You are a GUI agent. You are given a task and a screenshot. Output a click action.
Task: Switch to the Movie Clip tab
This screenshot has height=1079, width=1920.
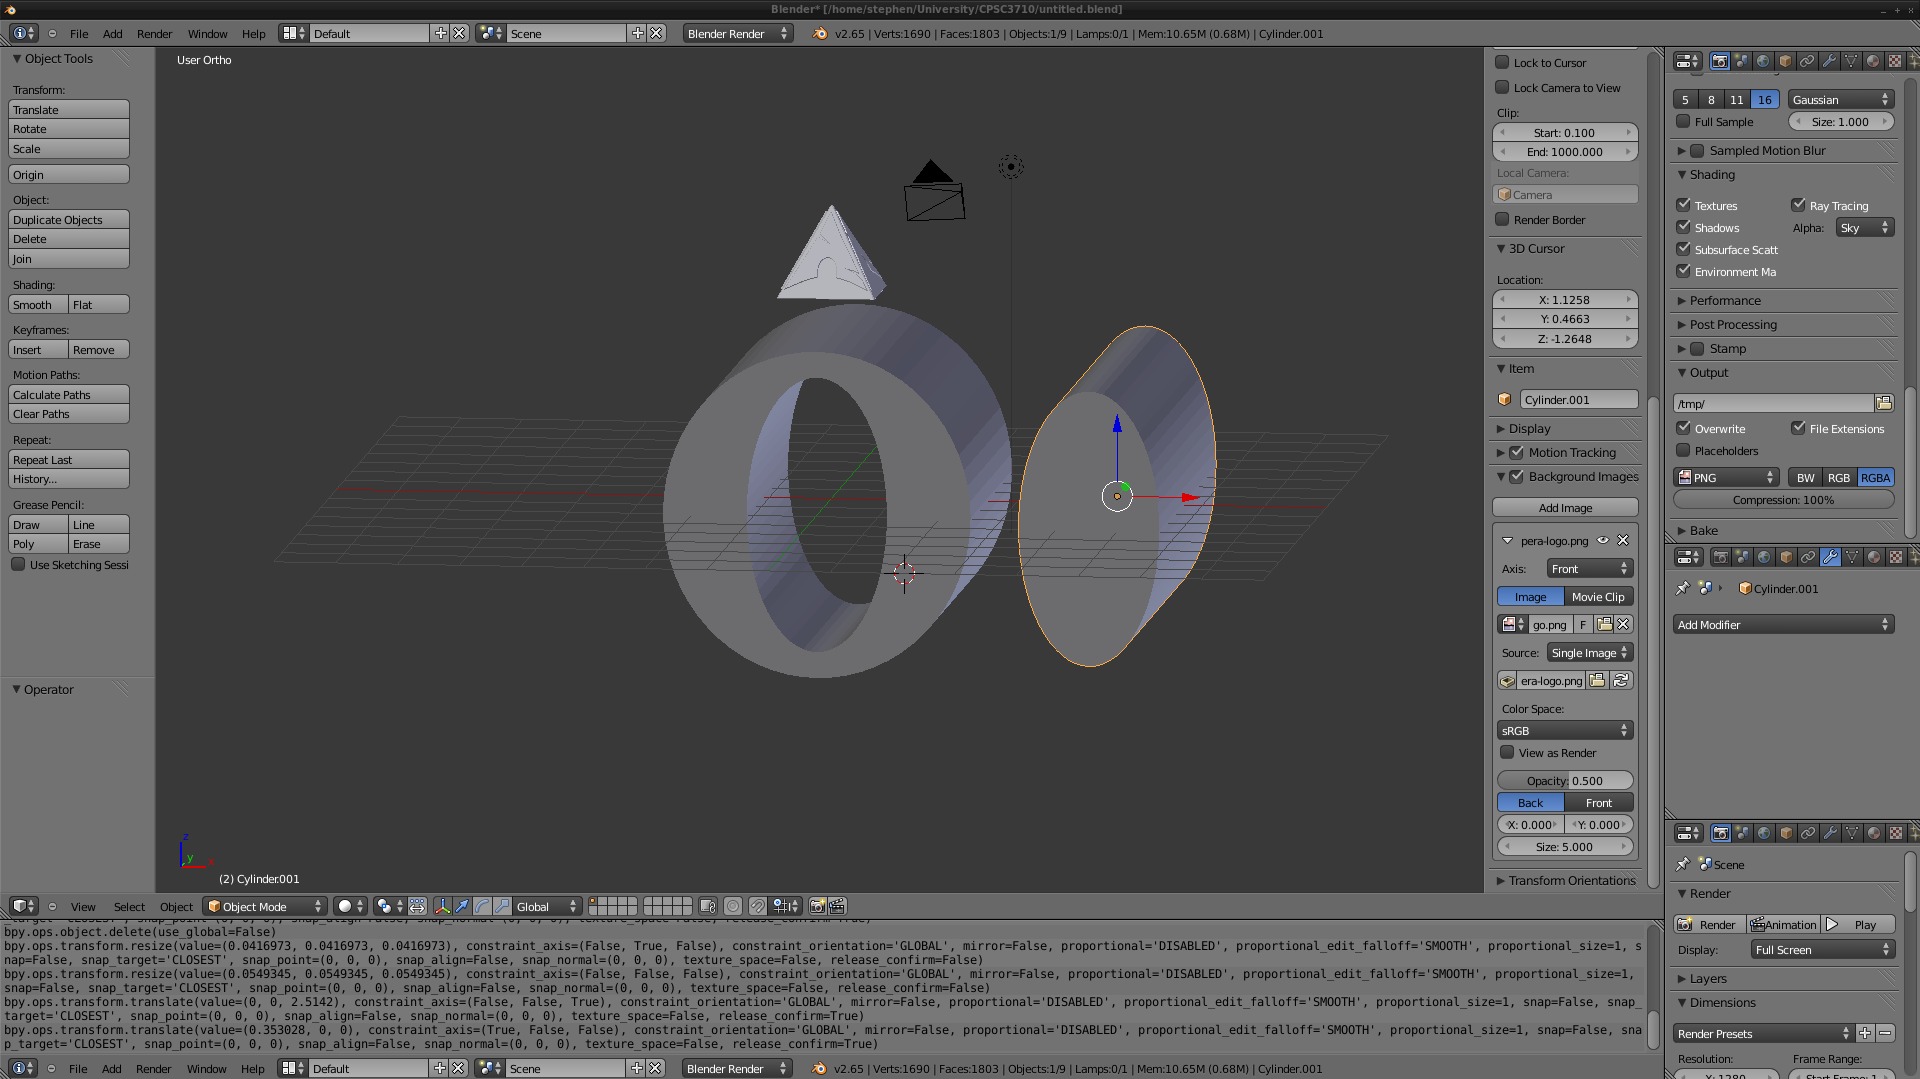[1598, 596]
